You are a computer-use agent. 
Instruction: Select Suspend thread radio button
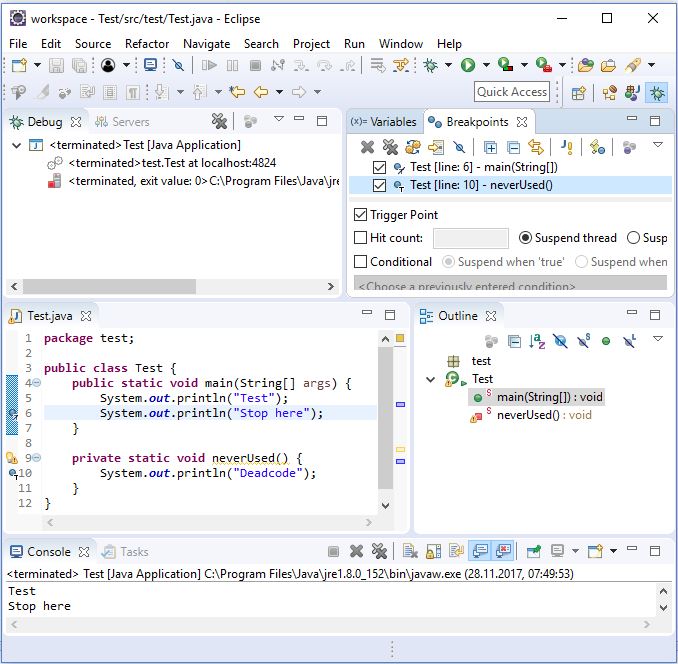pos(525,237)
